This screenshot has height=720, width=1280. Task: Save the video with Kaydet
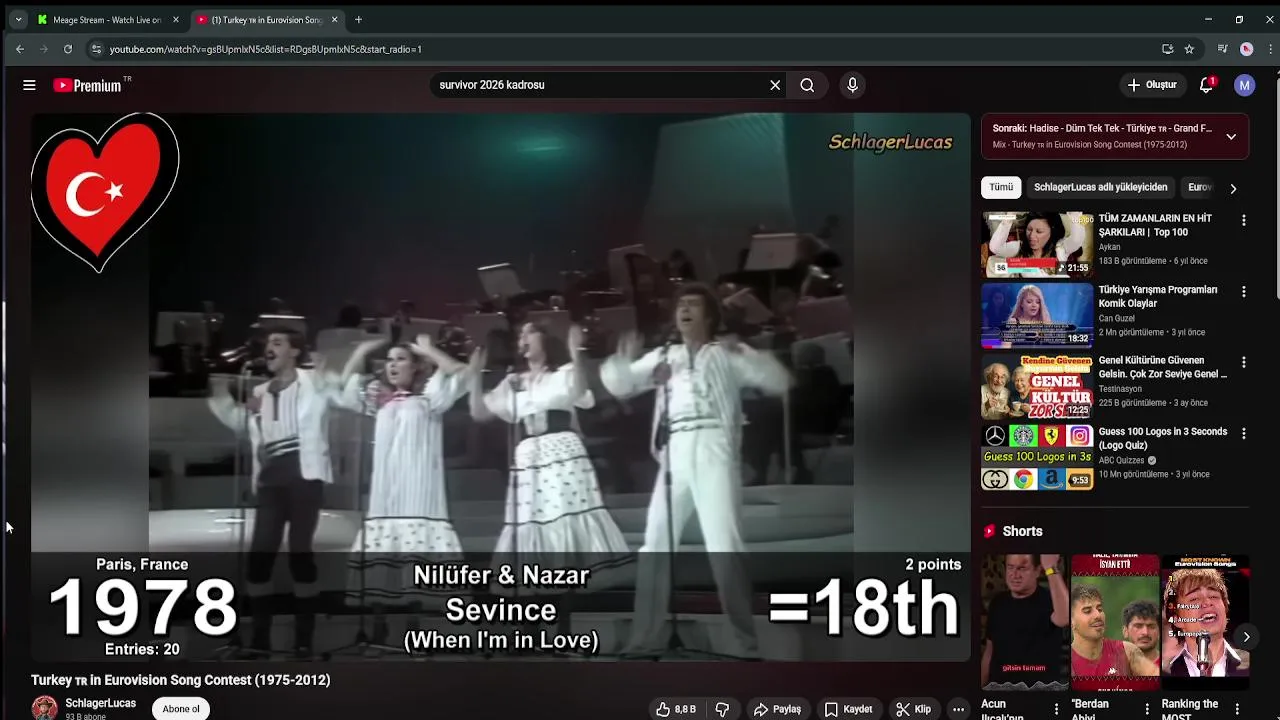click(848, 709)
